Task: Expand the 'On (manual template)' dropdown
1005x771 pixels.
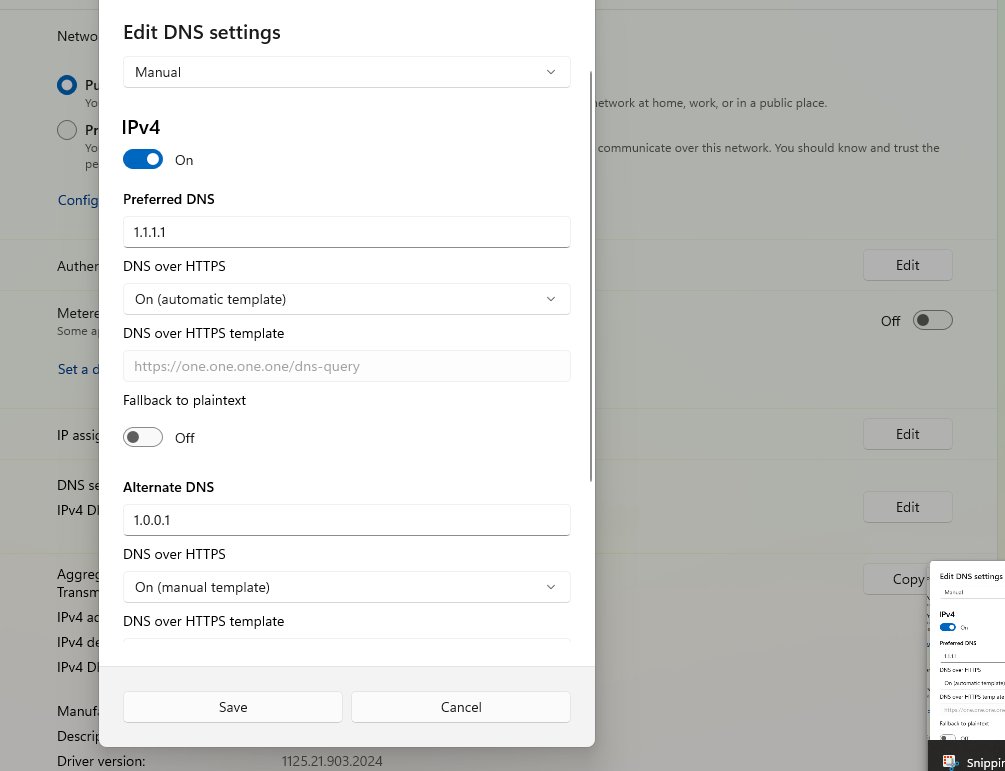Action: (x=346, y=587)
